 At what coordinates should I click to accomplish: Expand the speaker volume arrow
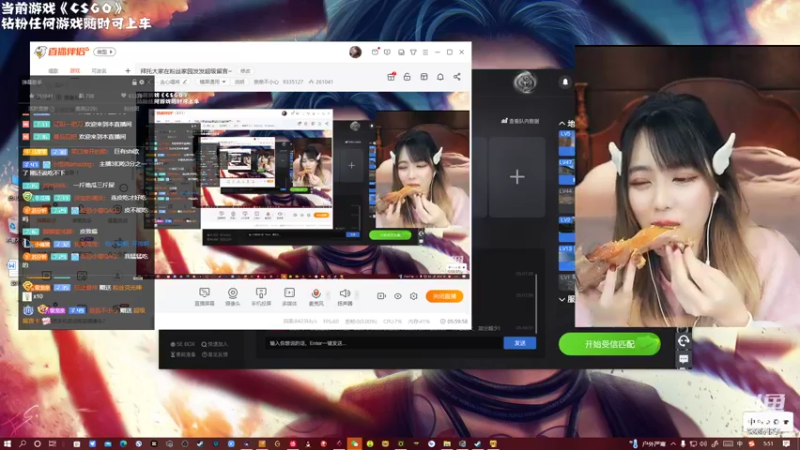pos(357,294)
